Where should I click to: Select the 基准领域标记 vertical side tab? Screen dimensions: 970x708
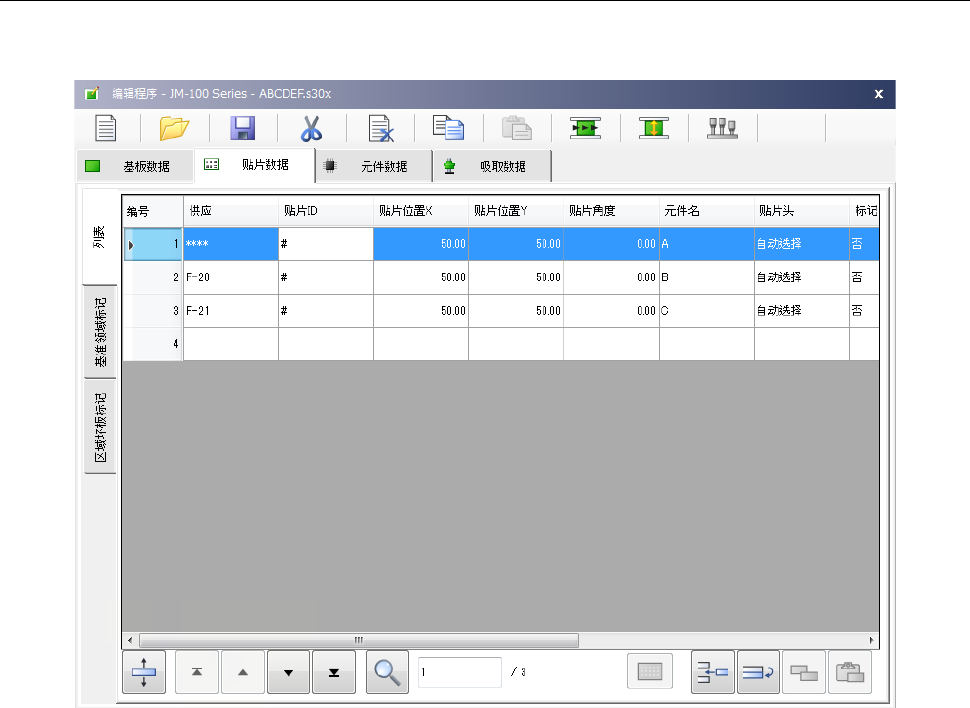[100, 332]
